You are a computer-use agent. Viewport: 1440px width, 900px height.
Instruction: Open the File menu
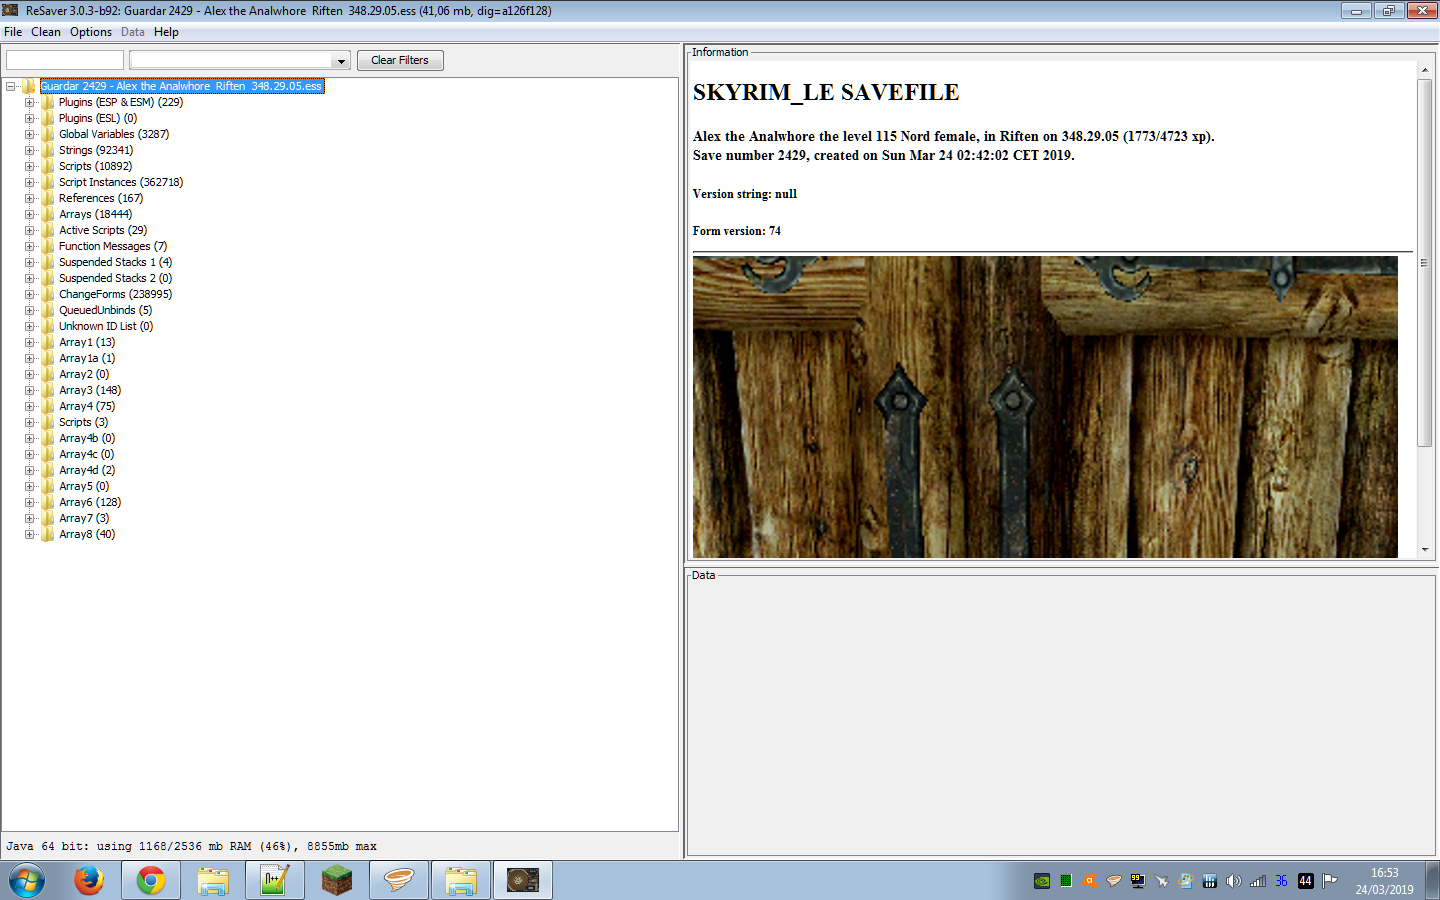pos(13,32)
